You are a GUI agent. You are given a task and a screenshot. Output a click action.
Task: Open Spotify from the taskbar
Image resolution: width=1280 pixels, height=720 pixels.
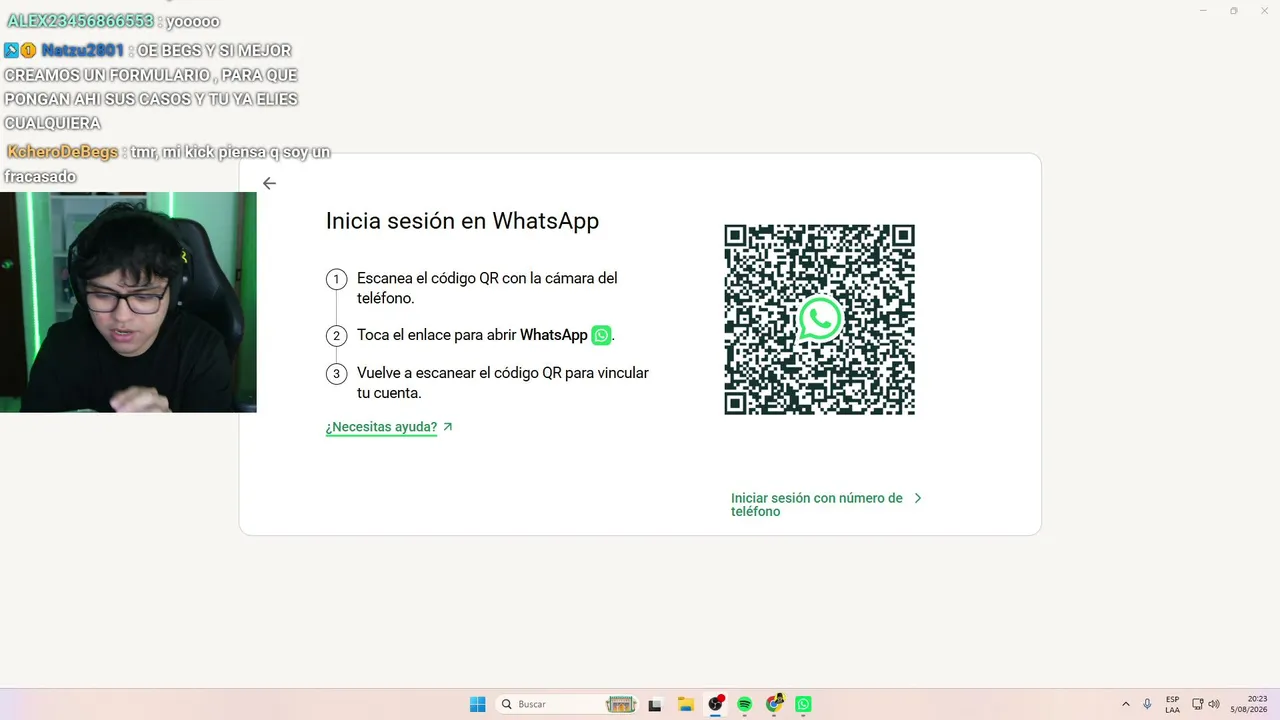click(x=744, y=704)
